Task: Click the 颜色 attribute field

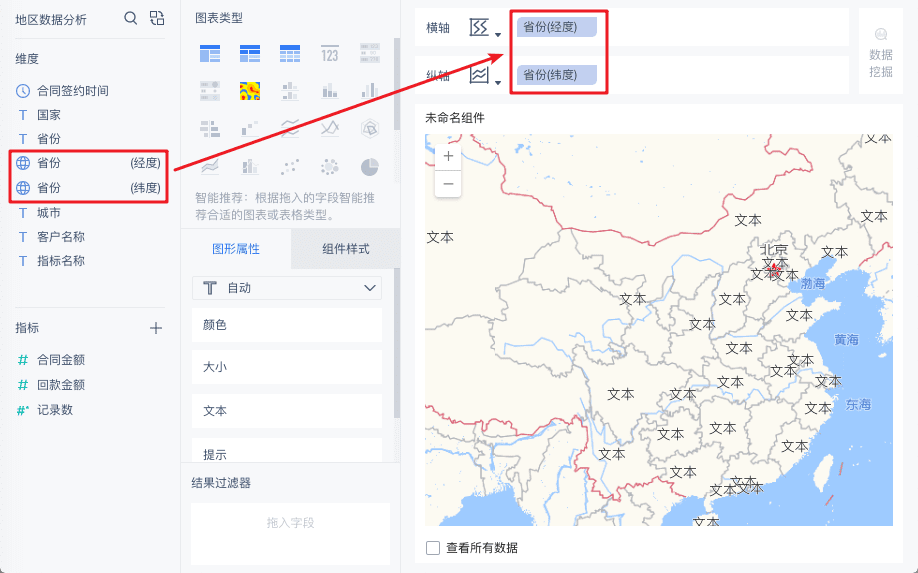Action: click(x=287, y=325)
